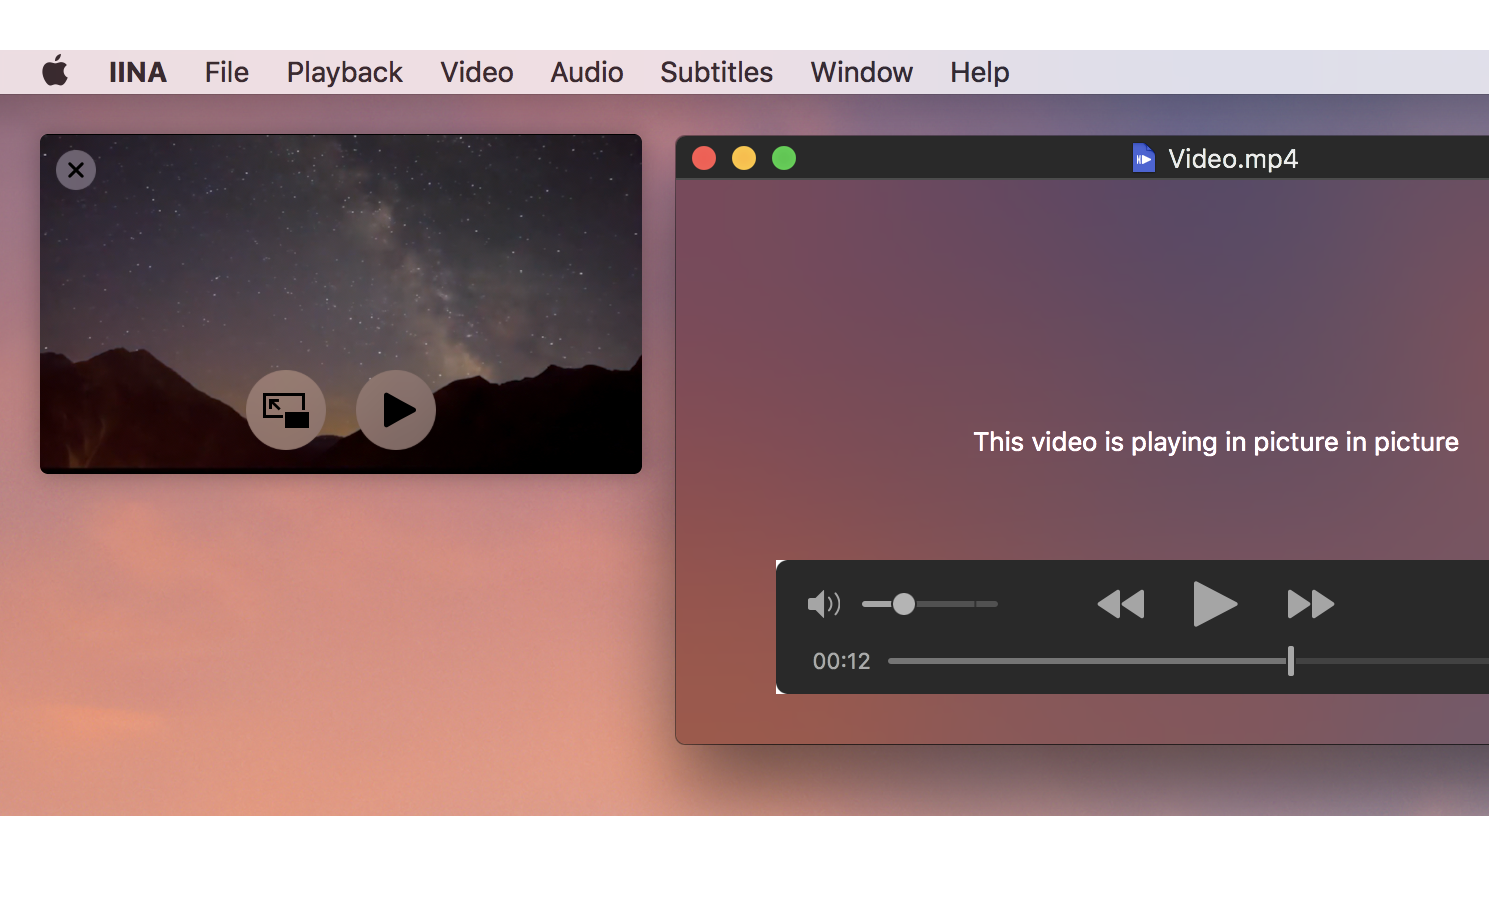Adjust the volume slider knob

pyautogui.click(x=904, y=603)
